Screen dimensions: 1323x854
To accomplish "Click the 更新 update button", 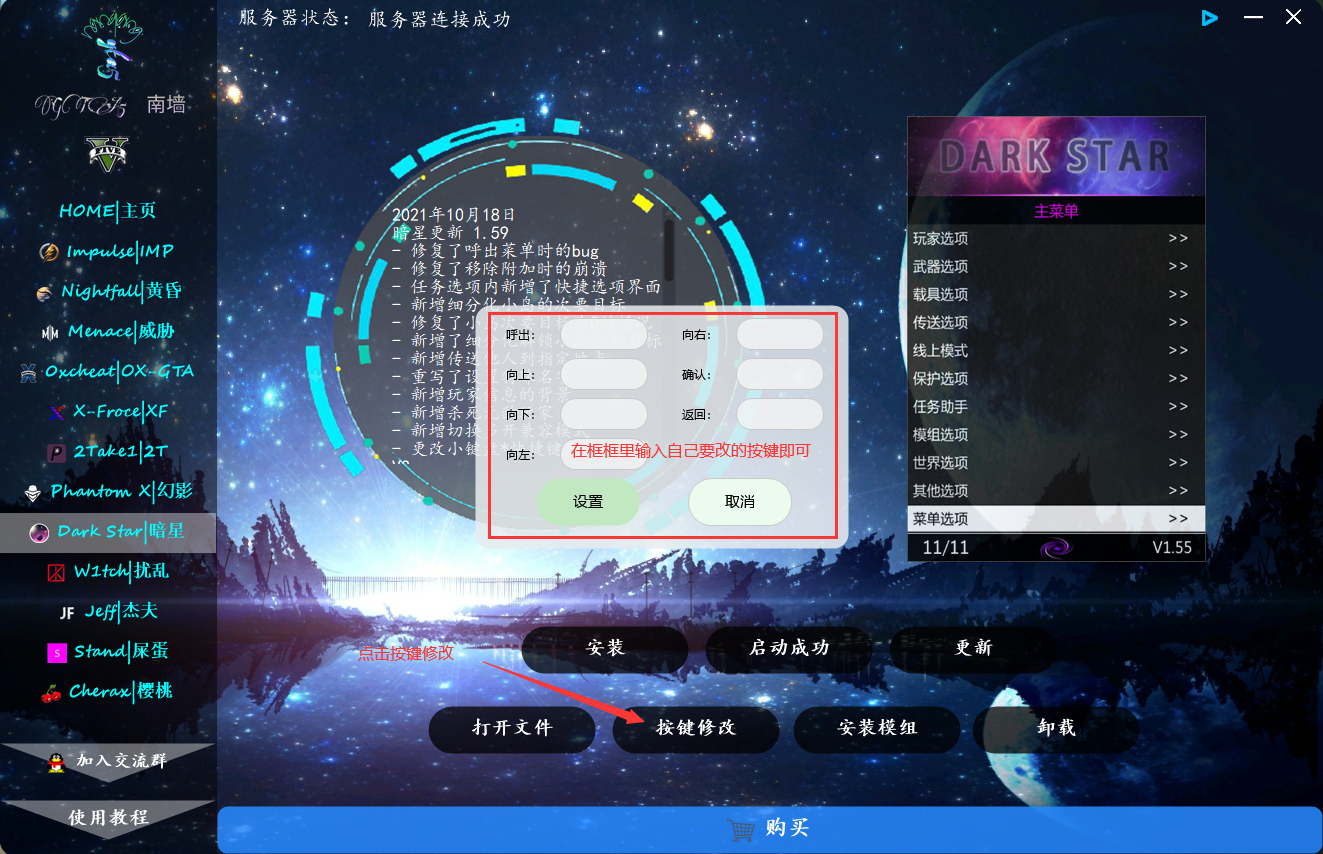I will pyautogui.click(x=973, y=648).
